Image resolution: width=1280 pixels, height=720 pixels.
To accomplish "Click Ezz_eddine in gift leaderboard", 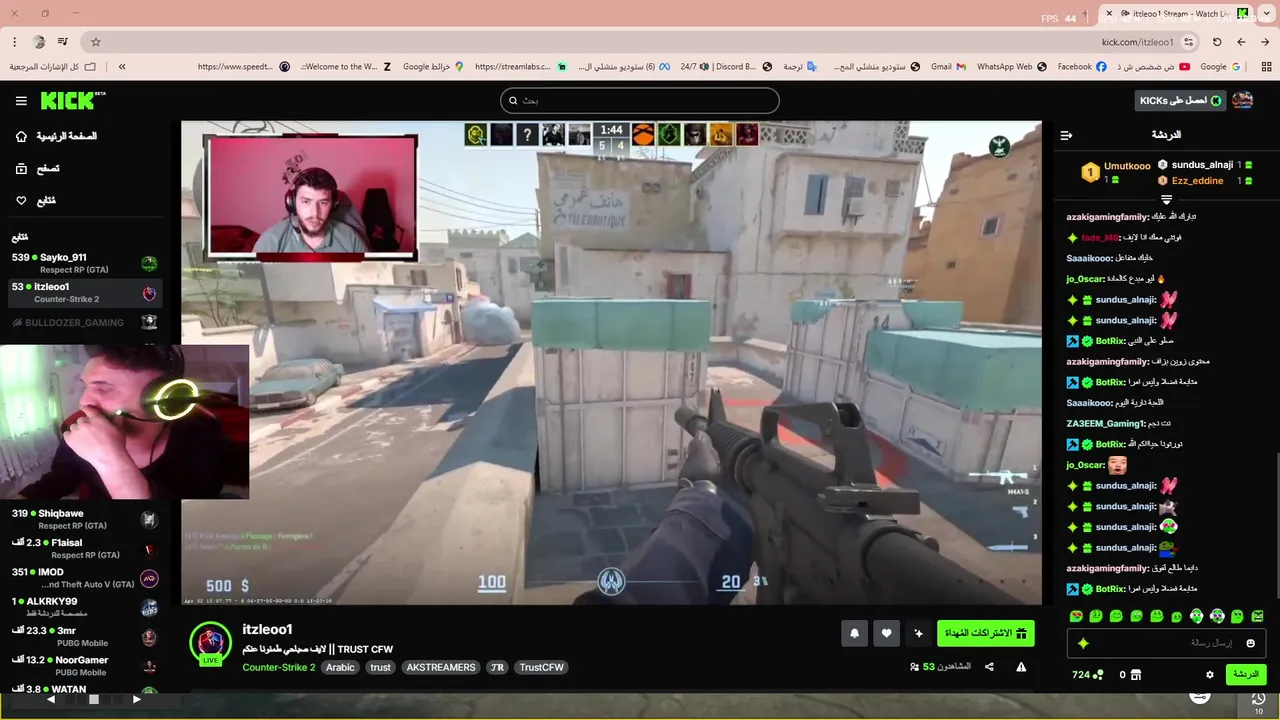I will click(1197, 181).
